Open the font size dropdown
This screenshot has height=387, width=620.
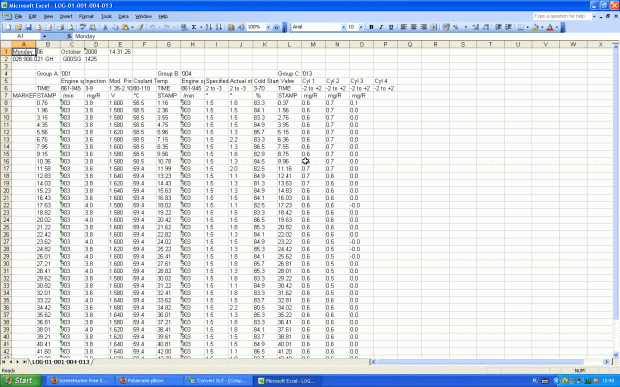(x=361, y=27)
